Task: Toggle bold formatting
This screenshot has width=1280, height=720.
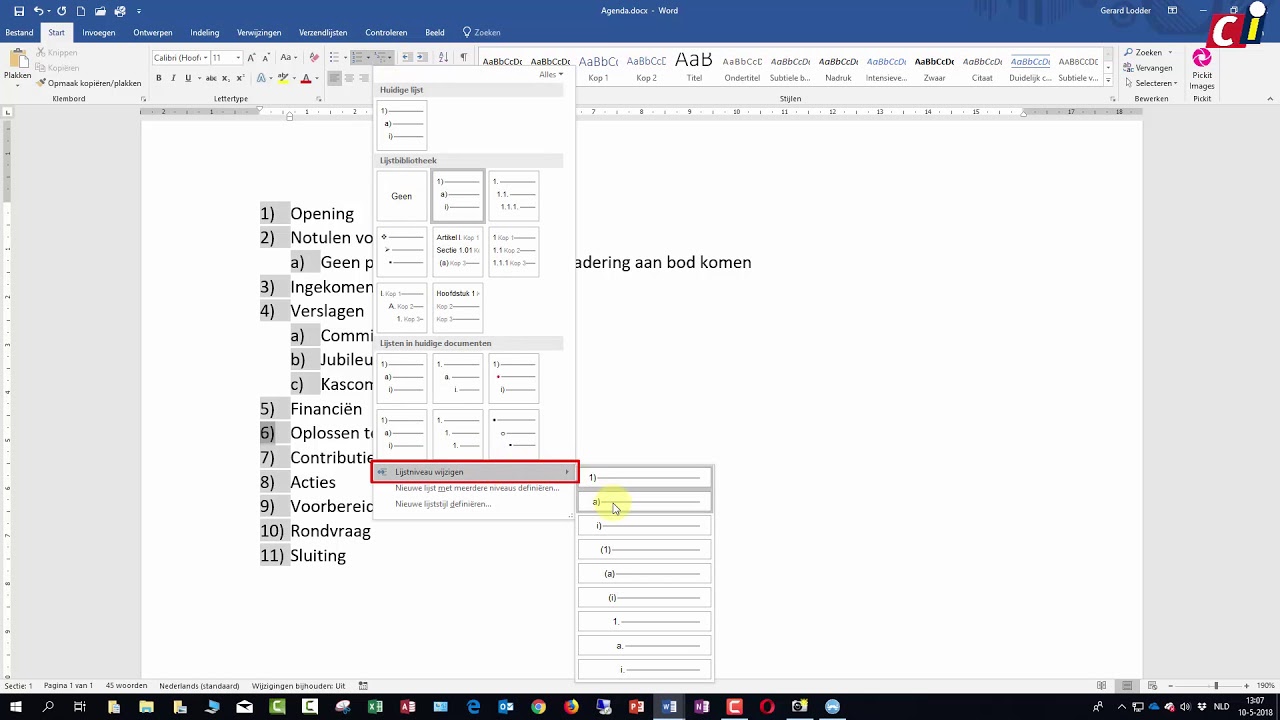Action: point(158,78)
